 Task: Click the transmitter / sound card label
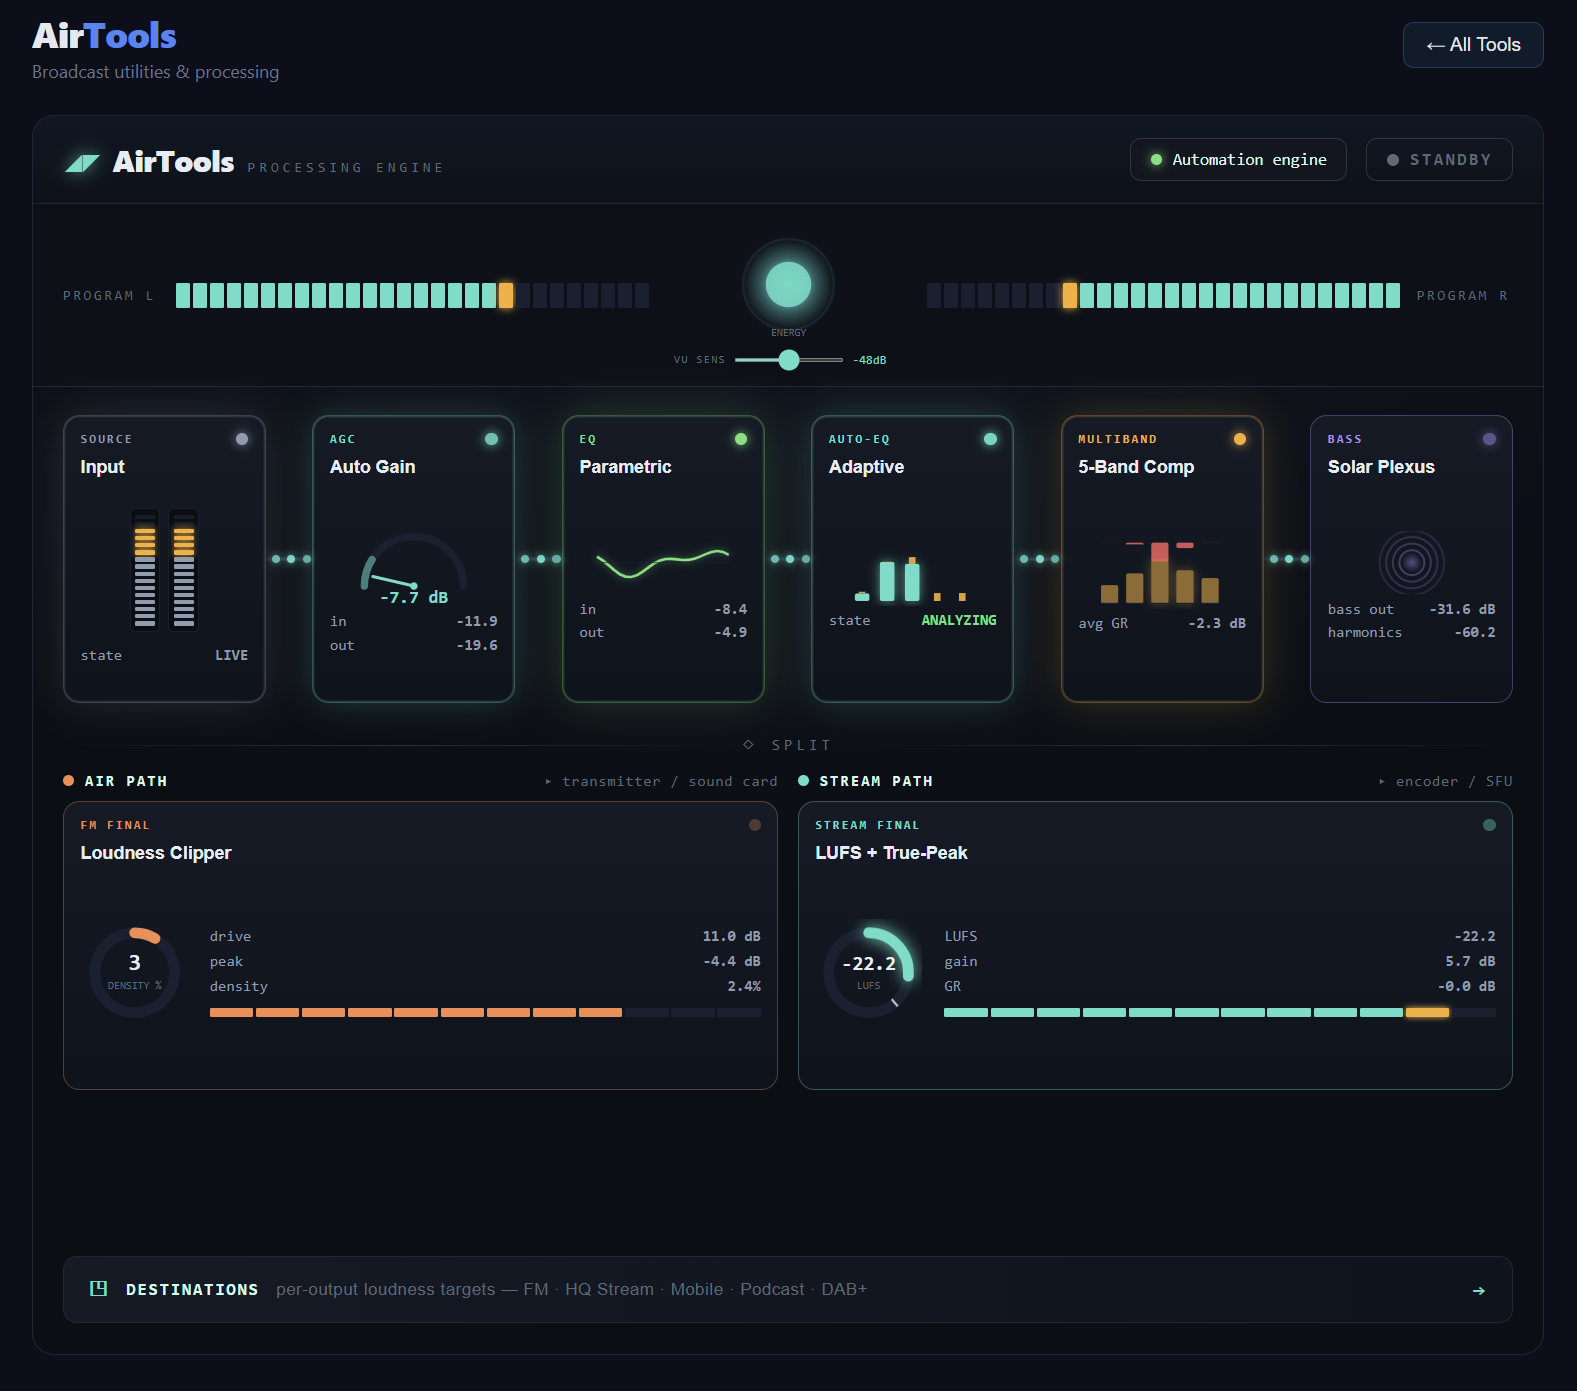(x=669, y=782)
